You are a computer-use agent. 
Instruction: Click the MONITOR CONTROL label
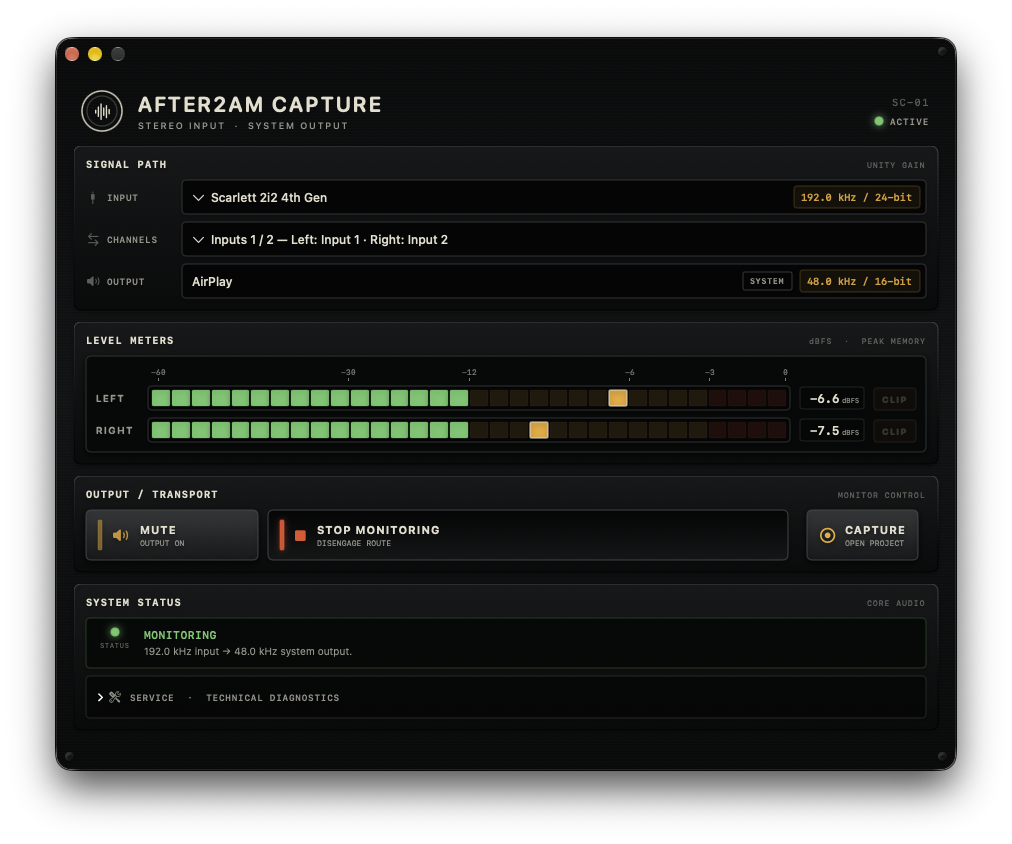tap(881, 495)
